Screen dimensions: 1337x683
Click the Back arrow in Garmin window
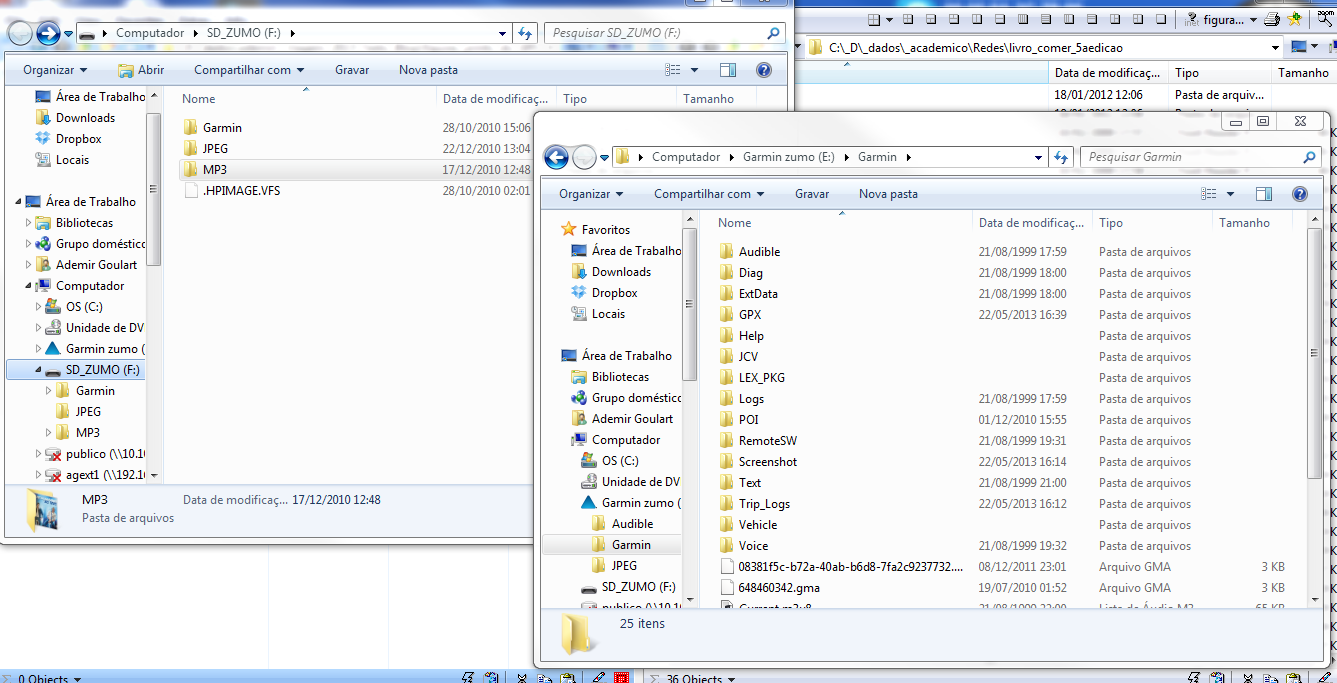point(557,157)
